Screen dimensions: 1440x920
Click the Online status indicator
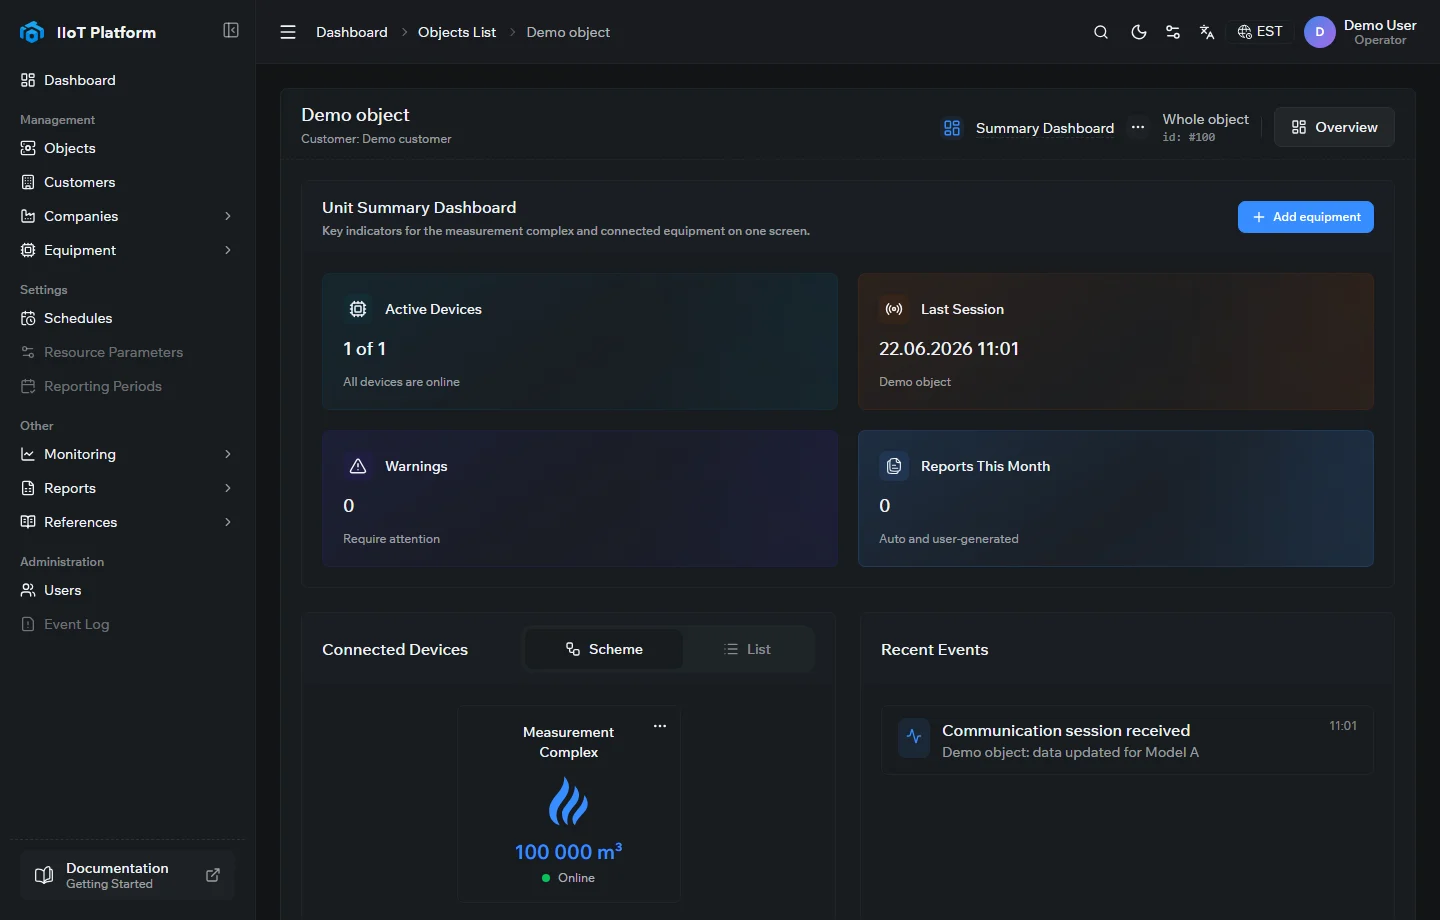pos(568,878)
